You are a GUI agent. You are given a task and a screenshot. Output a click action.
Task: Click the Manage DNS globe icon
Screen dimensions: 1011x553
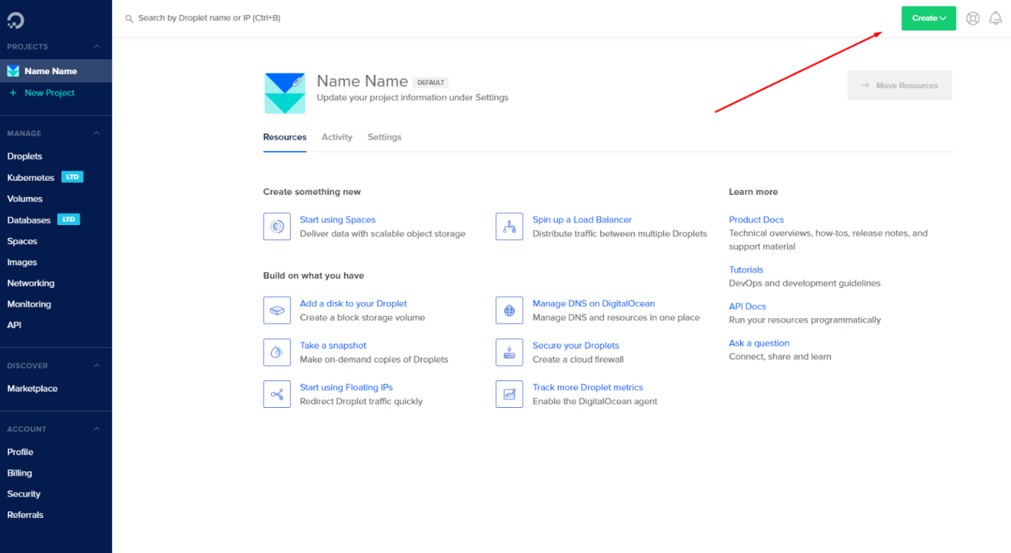[x=509, y=310]
